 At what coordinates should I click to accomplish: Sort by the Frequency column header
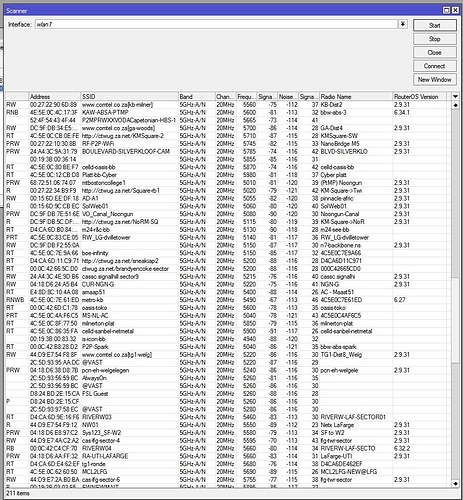(x=247, y=97)
